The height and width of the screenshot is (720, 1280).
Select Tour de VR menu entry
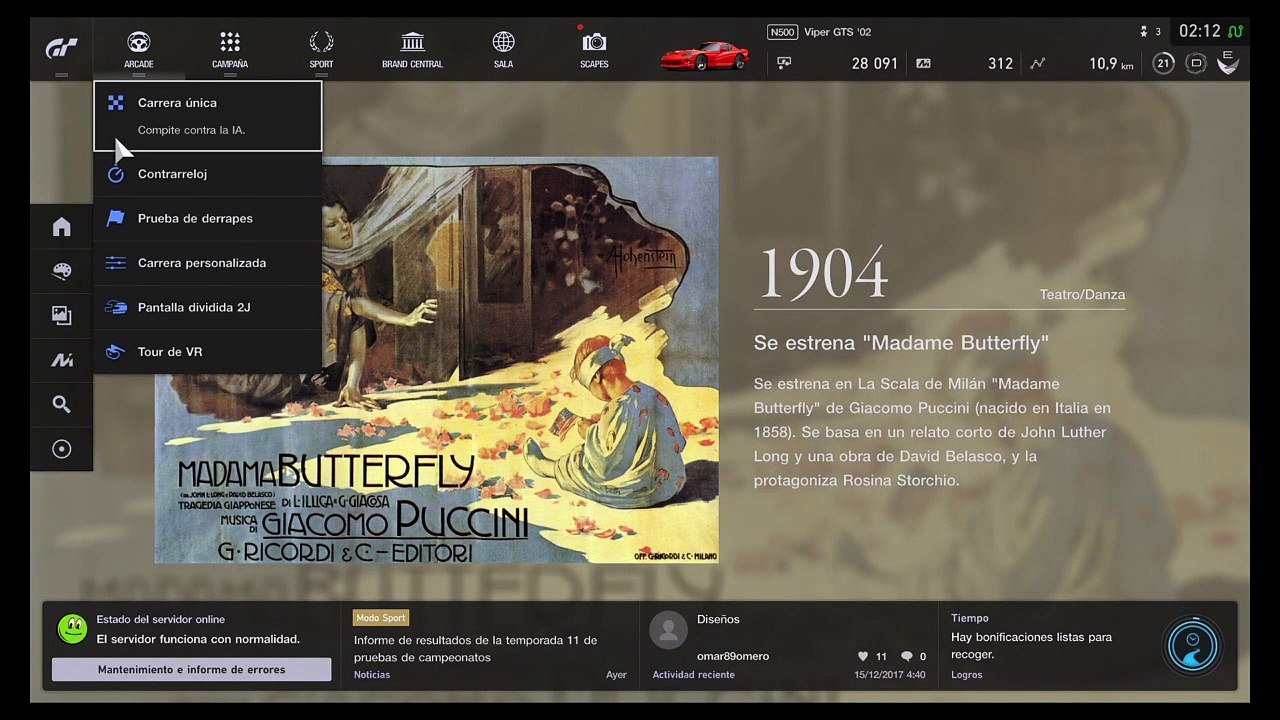click(208, 352)
